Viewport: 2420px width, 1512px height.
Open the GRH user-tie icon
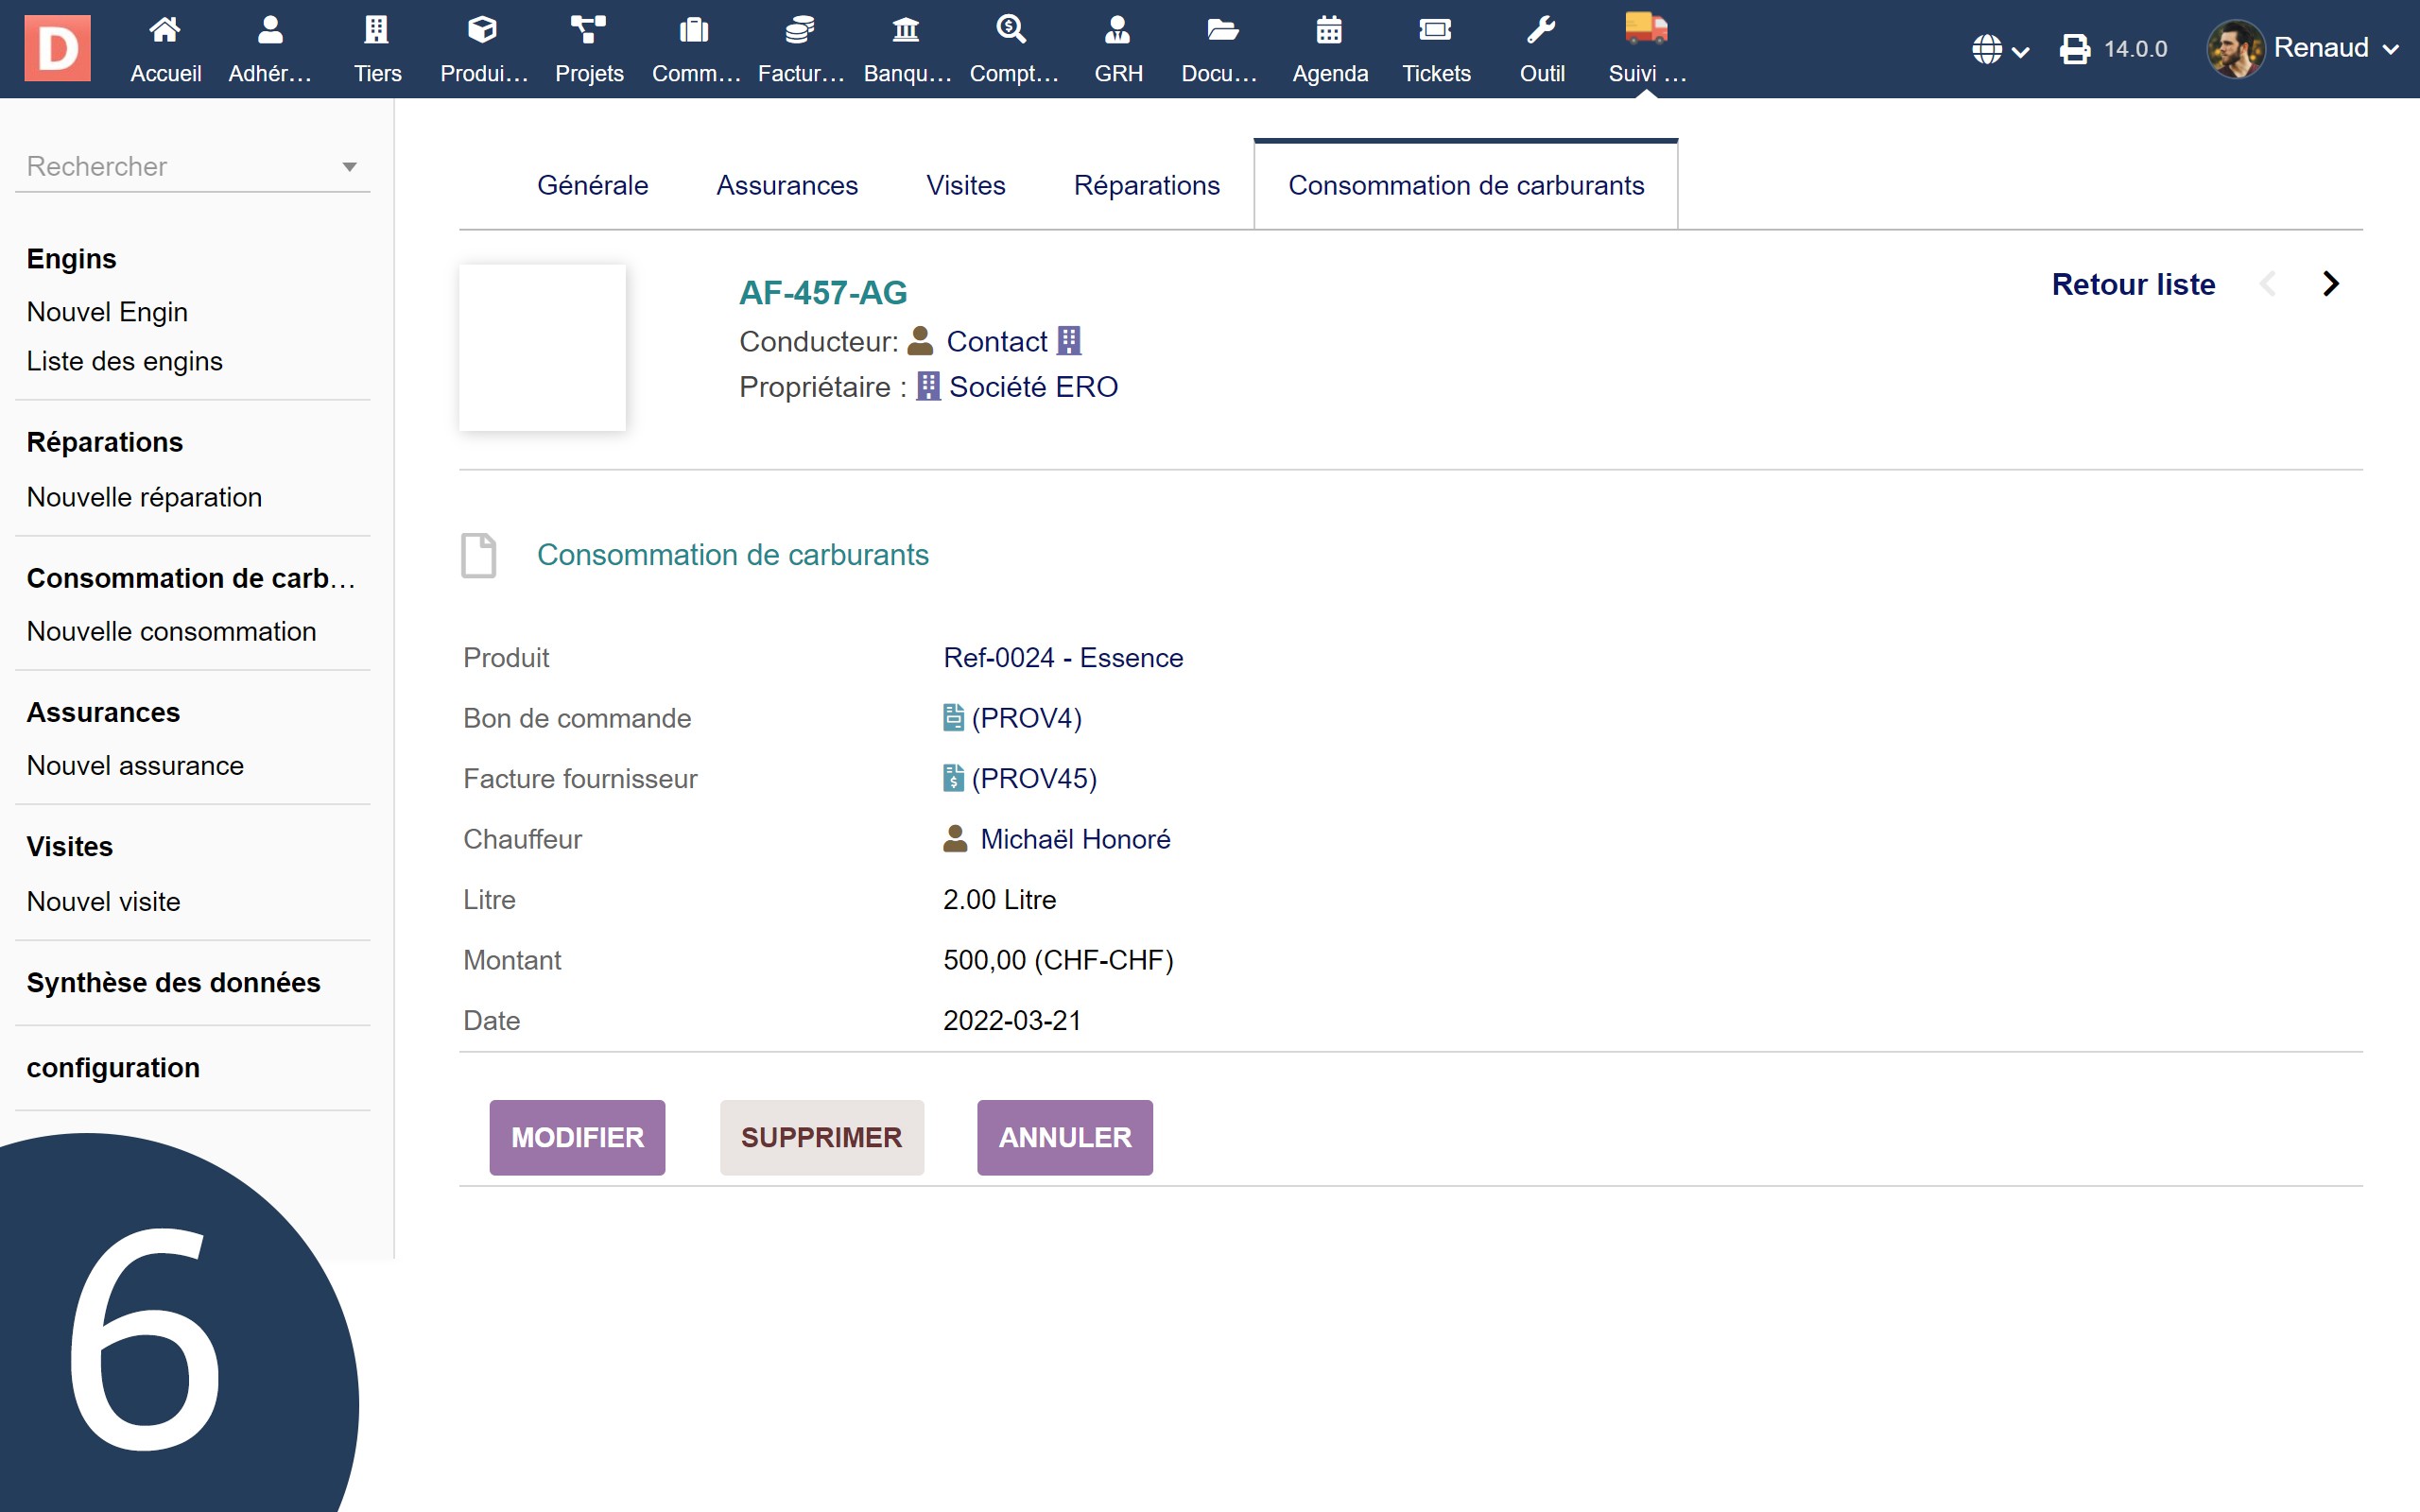pos(1118,30)
